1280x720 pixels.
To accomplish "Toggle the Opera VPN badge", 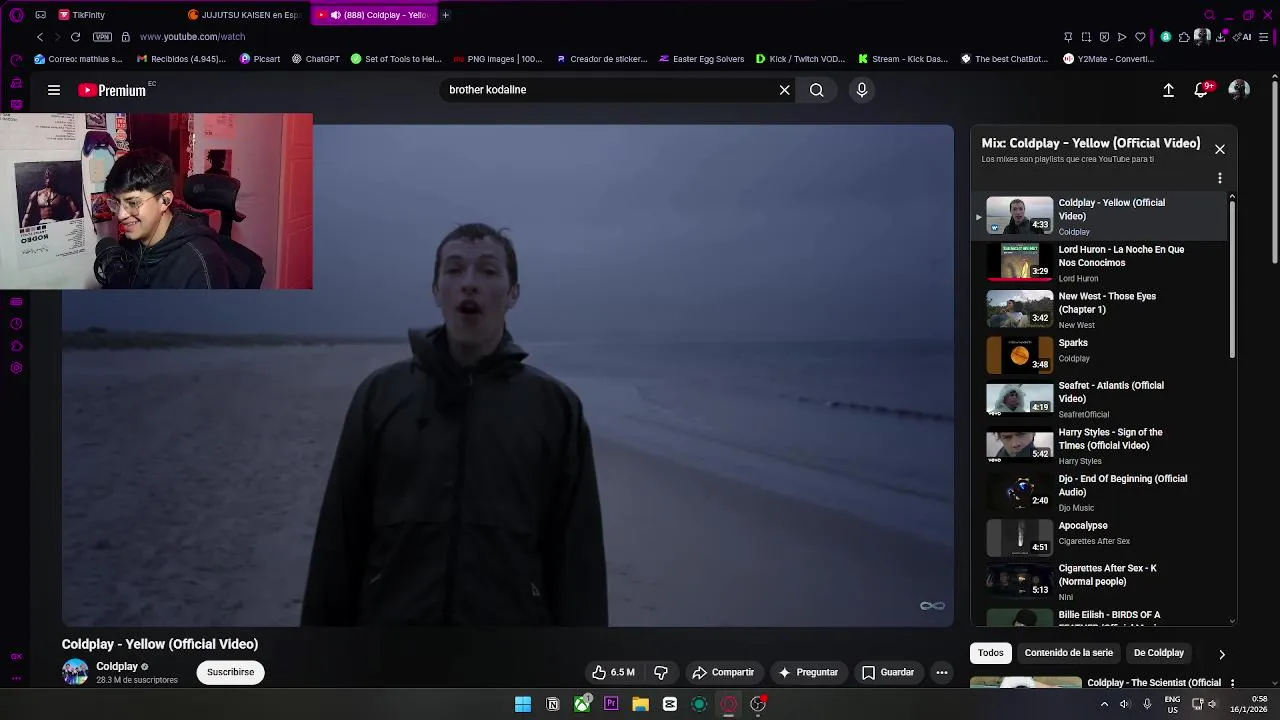I will coord(102,37).
